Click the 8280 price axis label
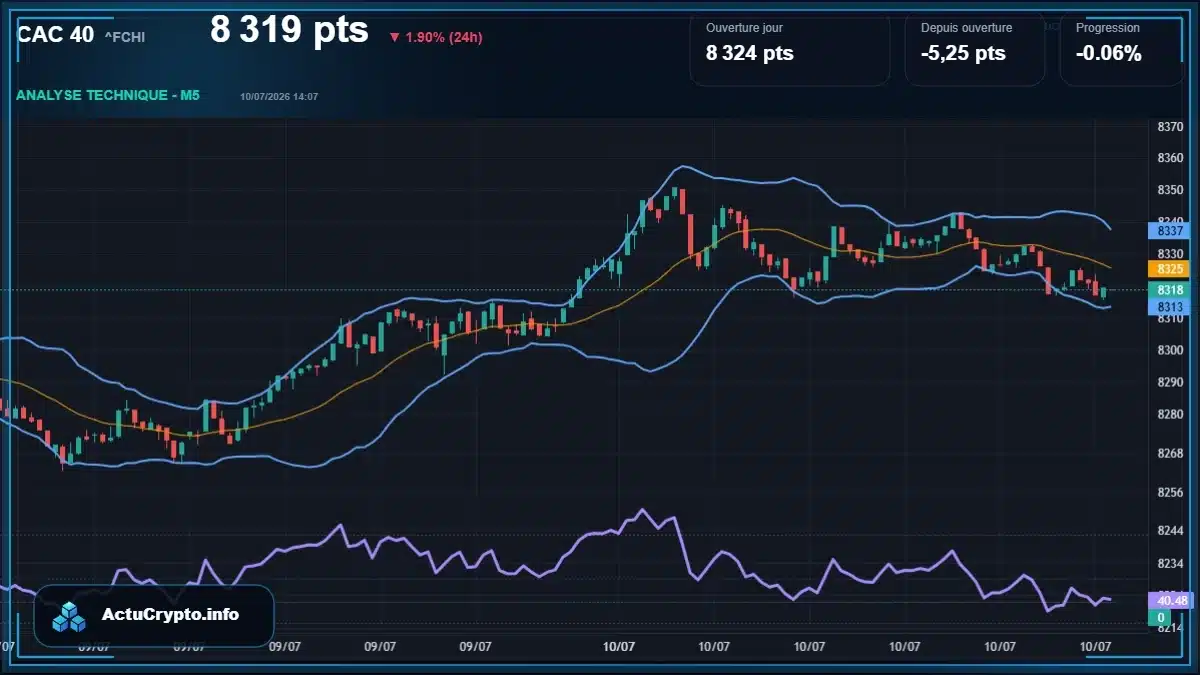Screen dimensions: 1200x675 tap(1170, 414)
